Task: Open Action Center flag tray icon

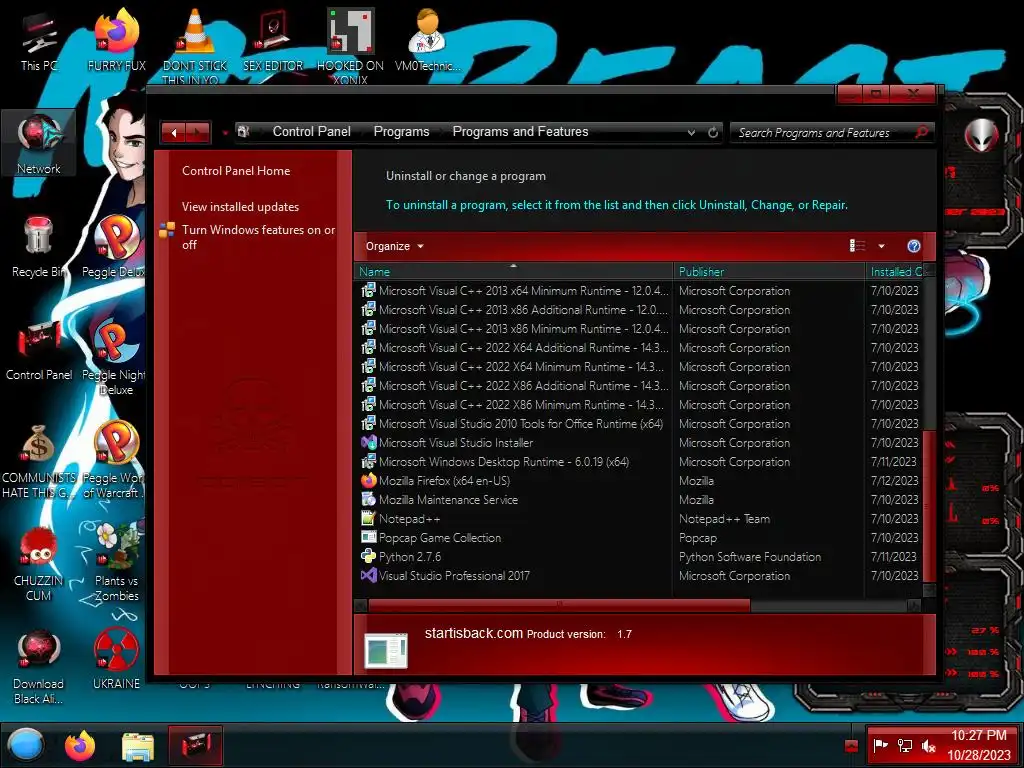Action: 880,745
